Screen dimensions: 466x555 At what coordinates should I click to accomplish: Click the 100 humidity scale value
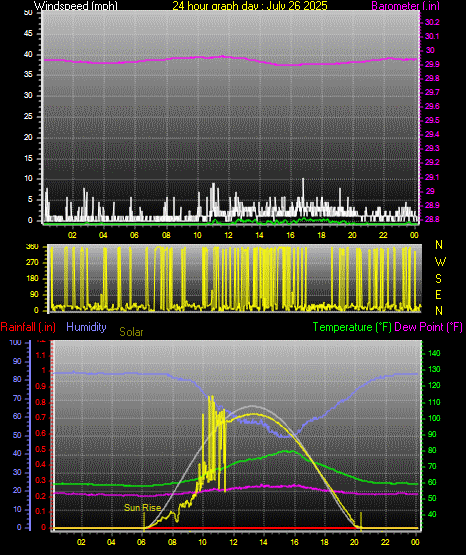pos(15,342)
